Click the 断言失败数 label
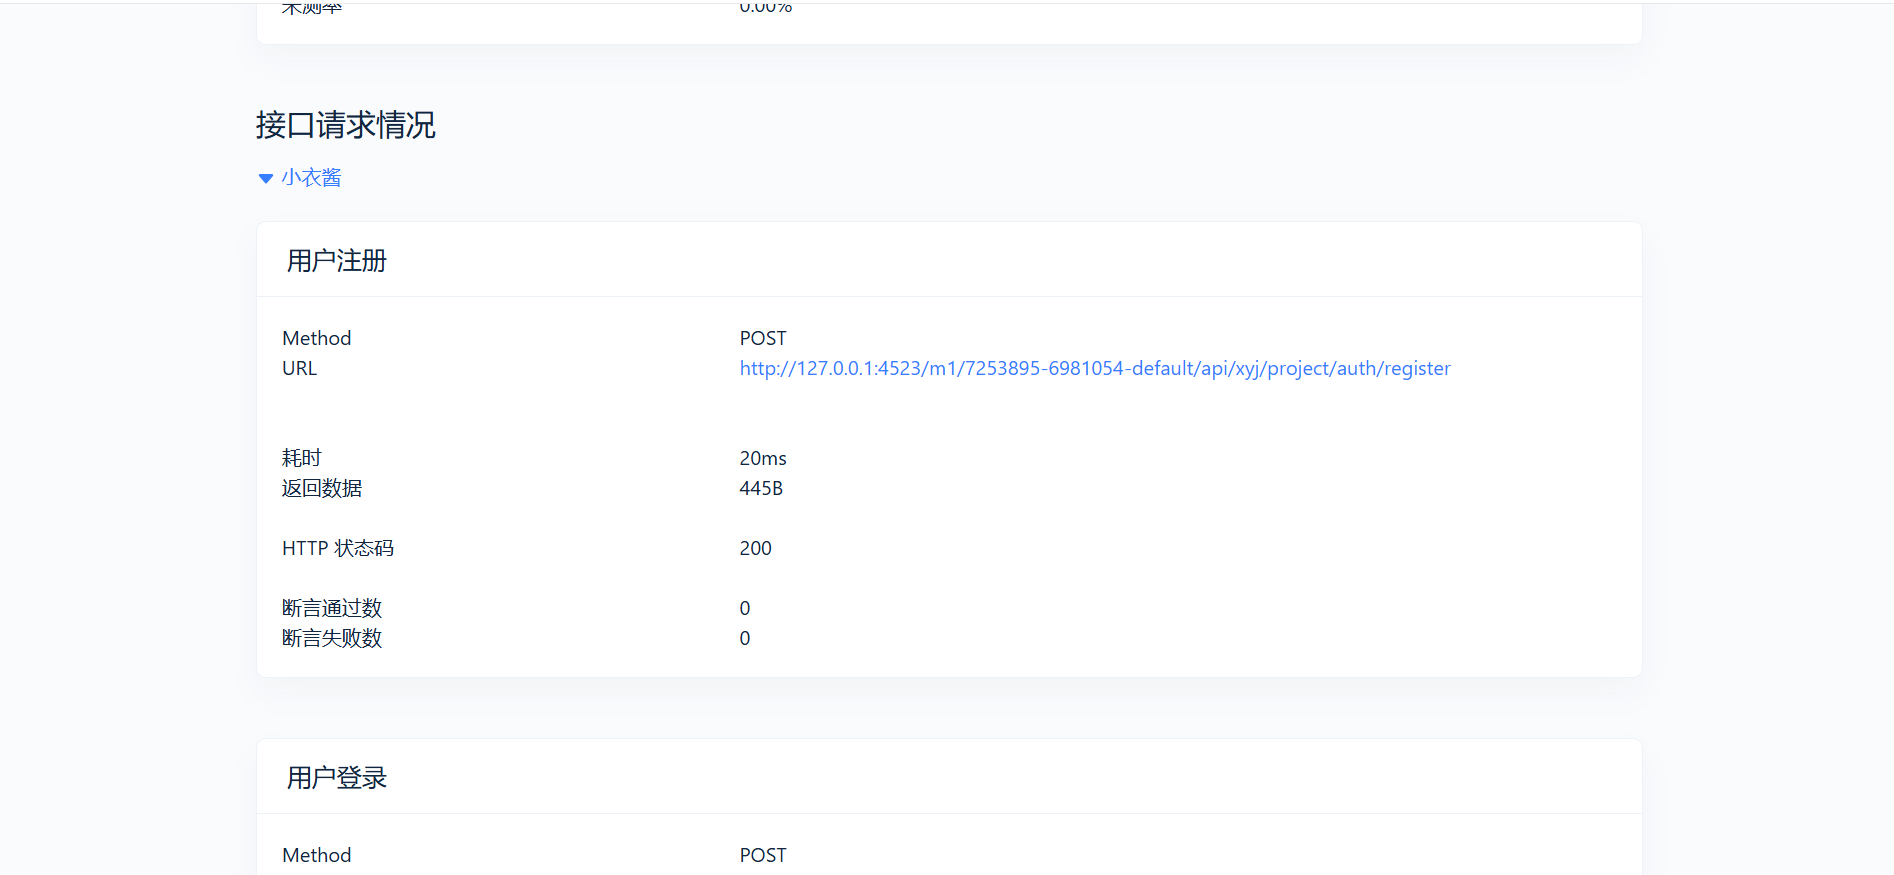 pos(332,638)
